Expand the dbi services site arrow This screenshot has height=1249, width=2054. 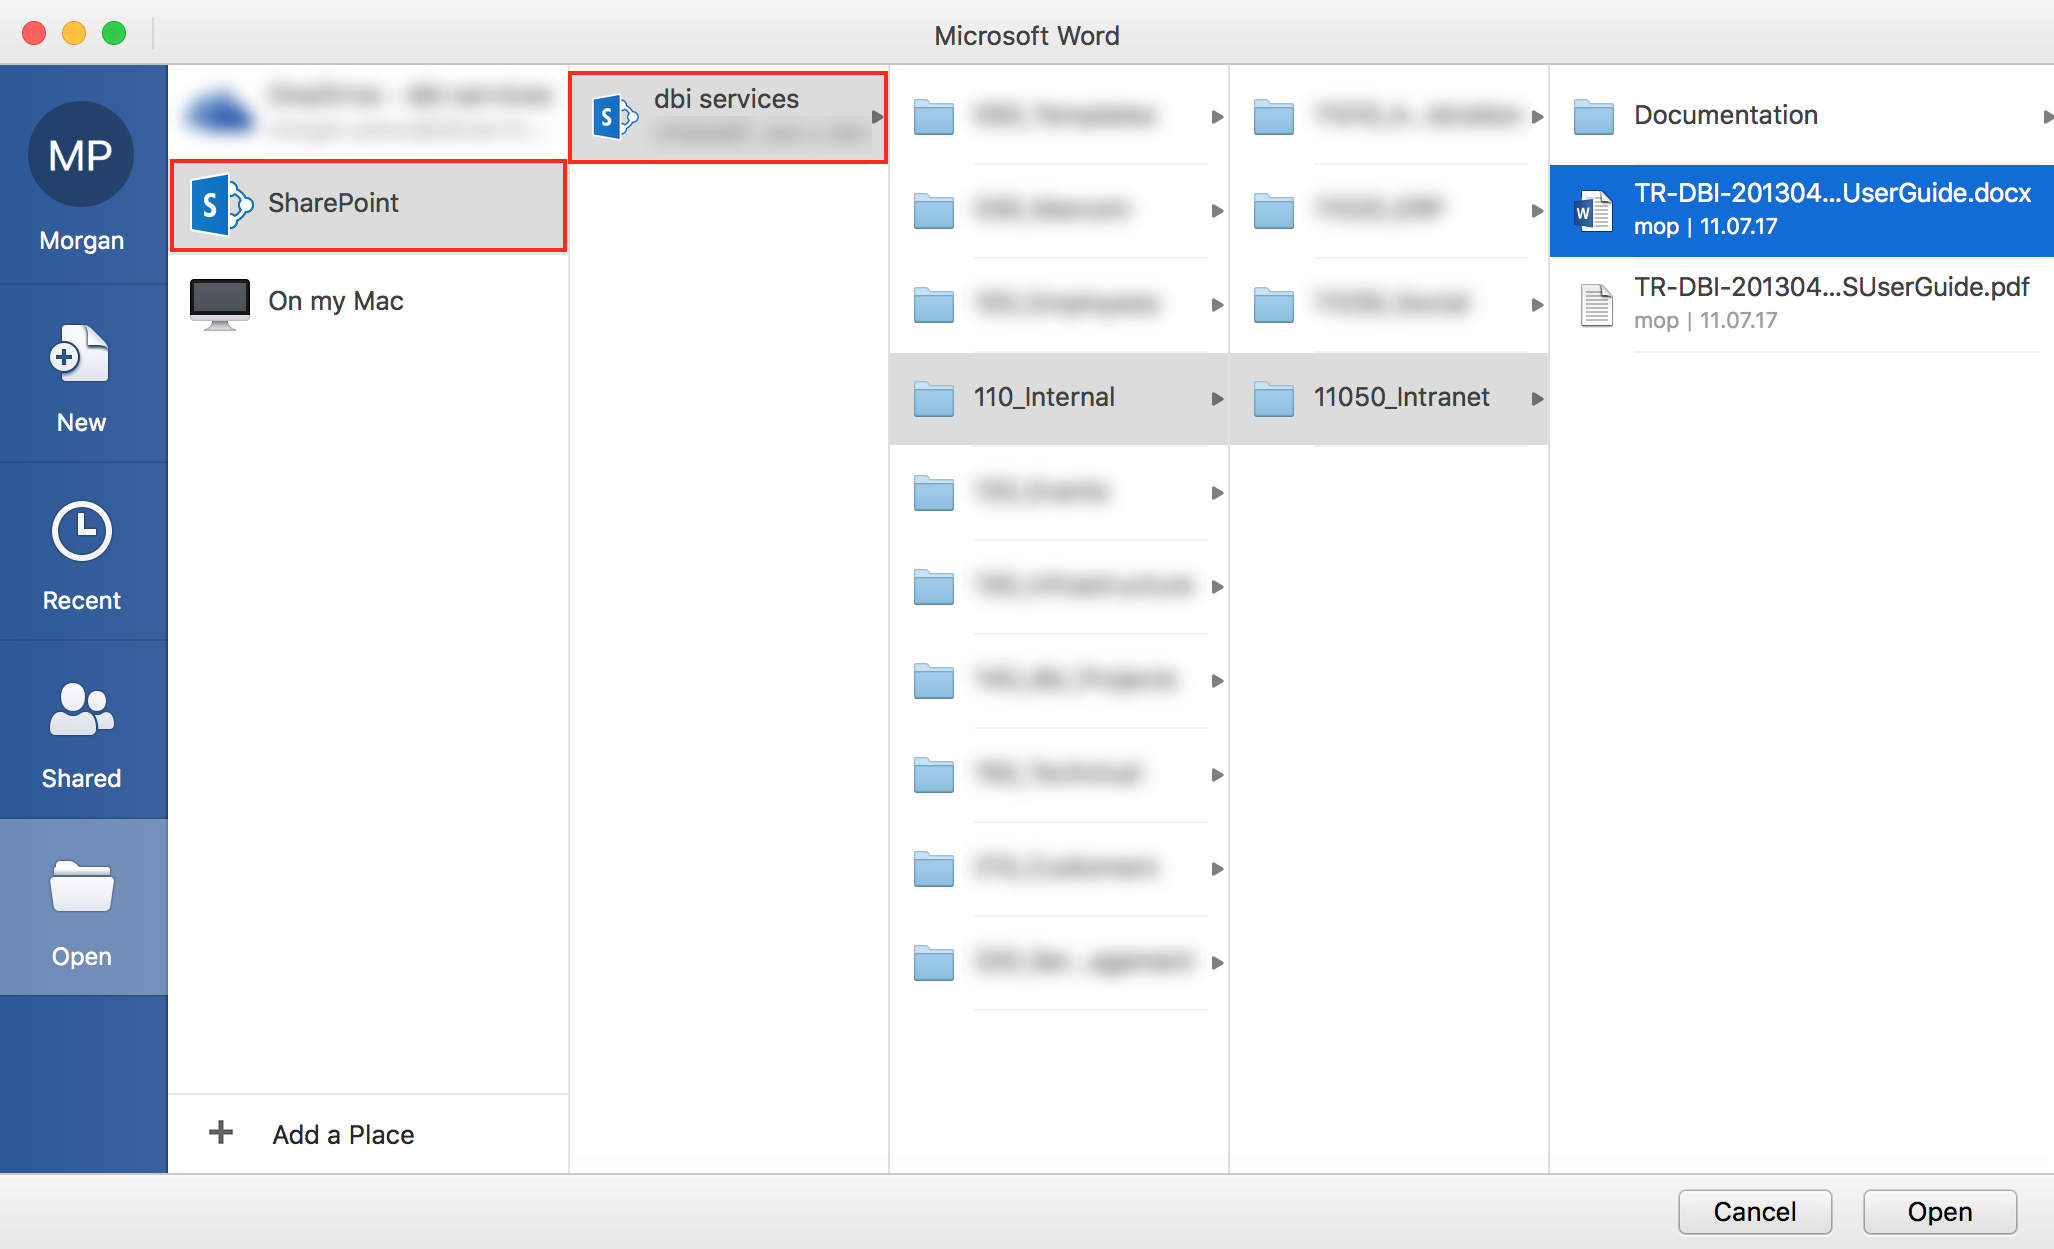(x=877, y=117)
